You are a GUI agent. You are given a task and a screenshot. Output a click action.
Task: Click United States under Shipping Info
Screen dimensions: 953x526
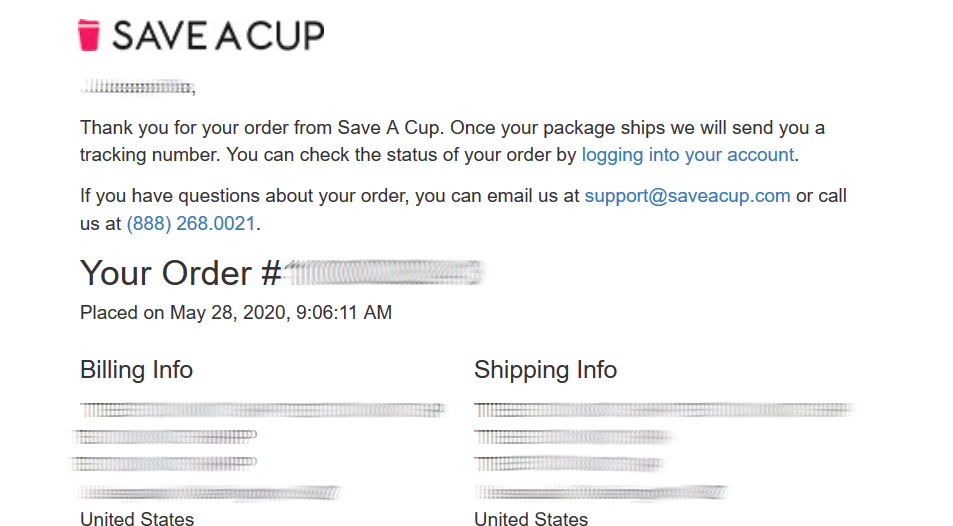(531, 518)
